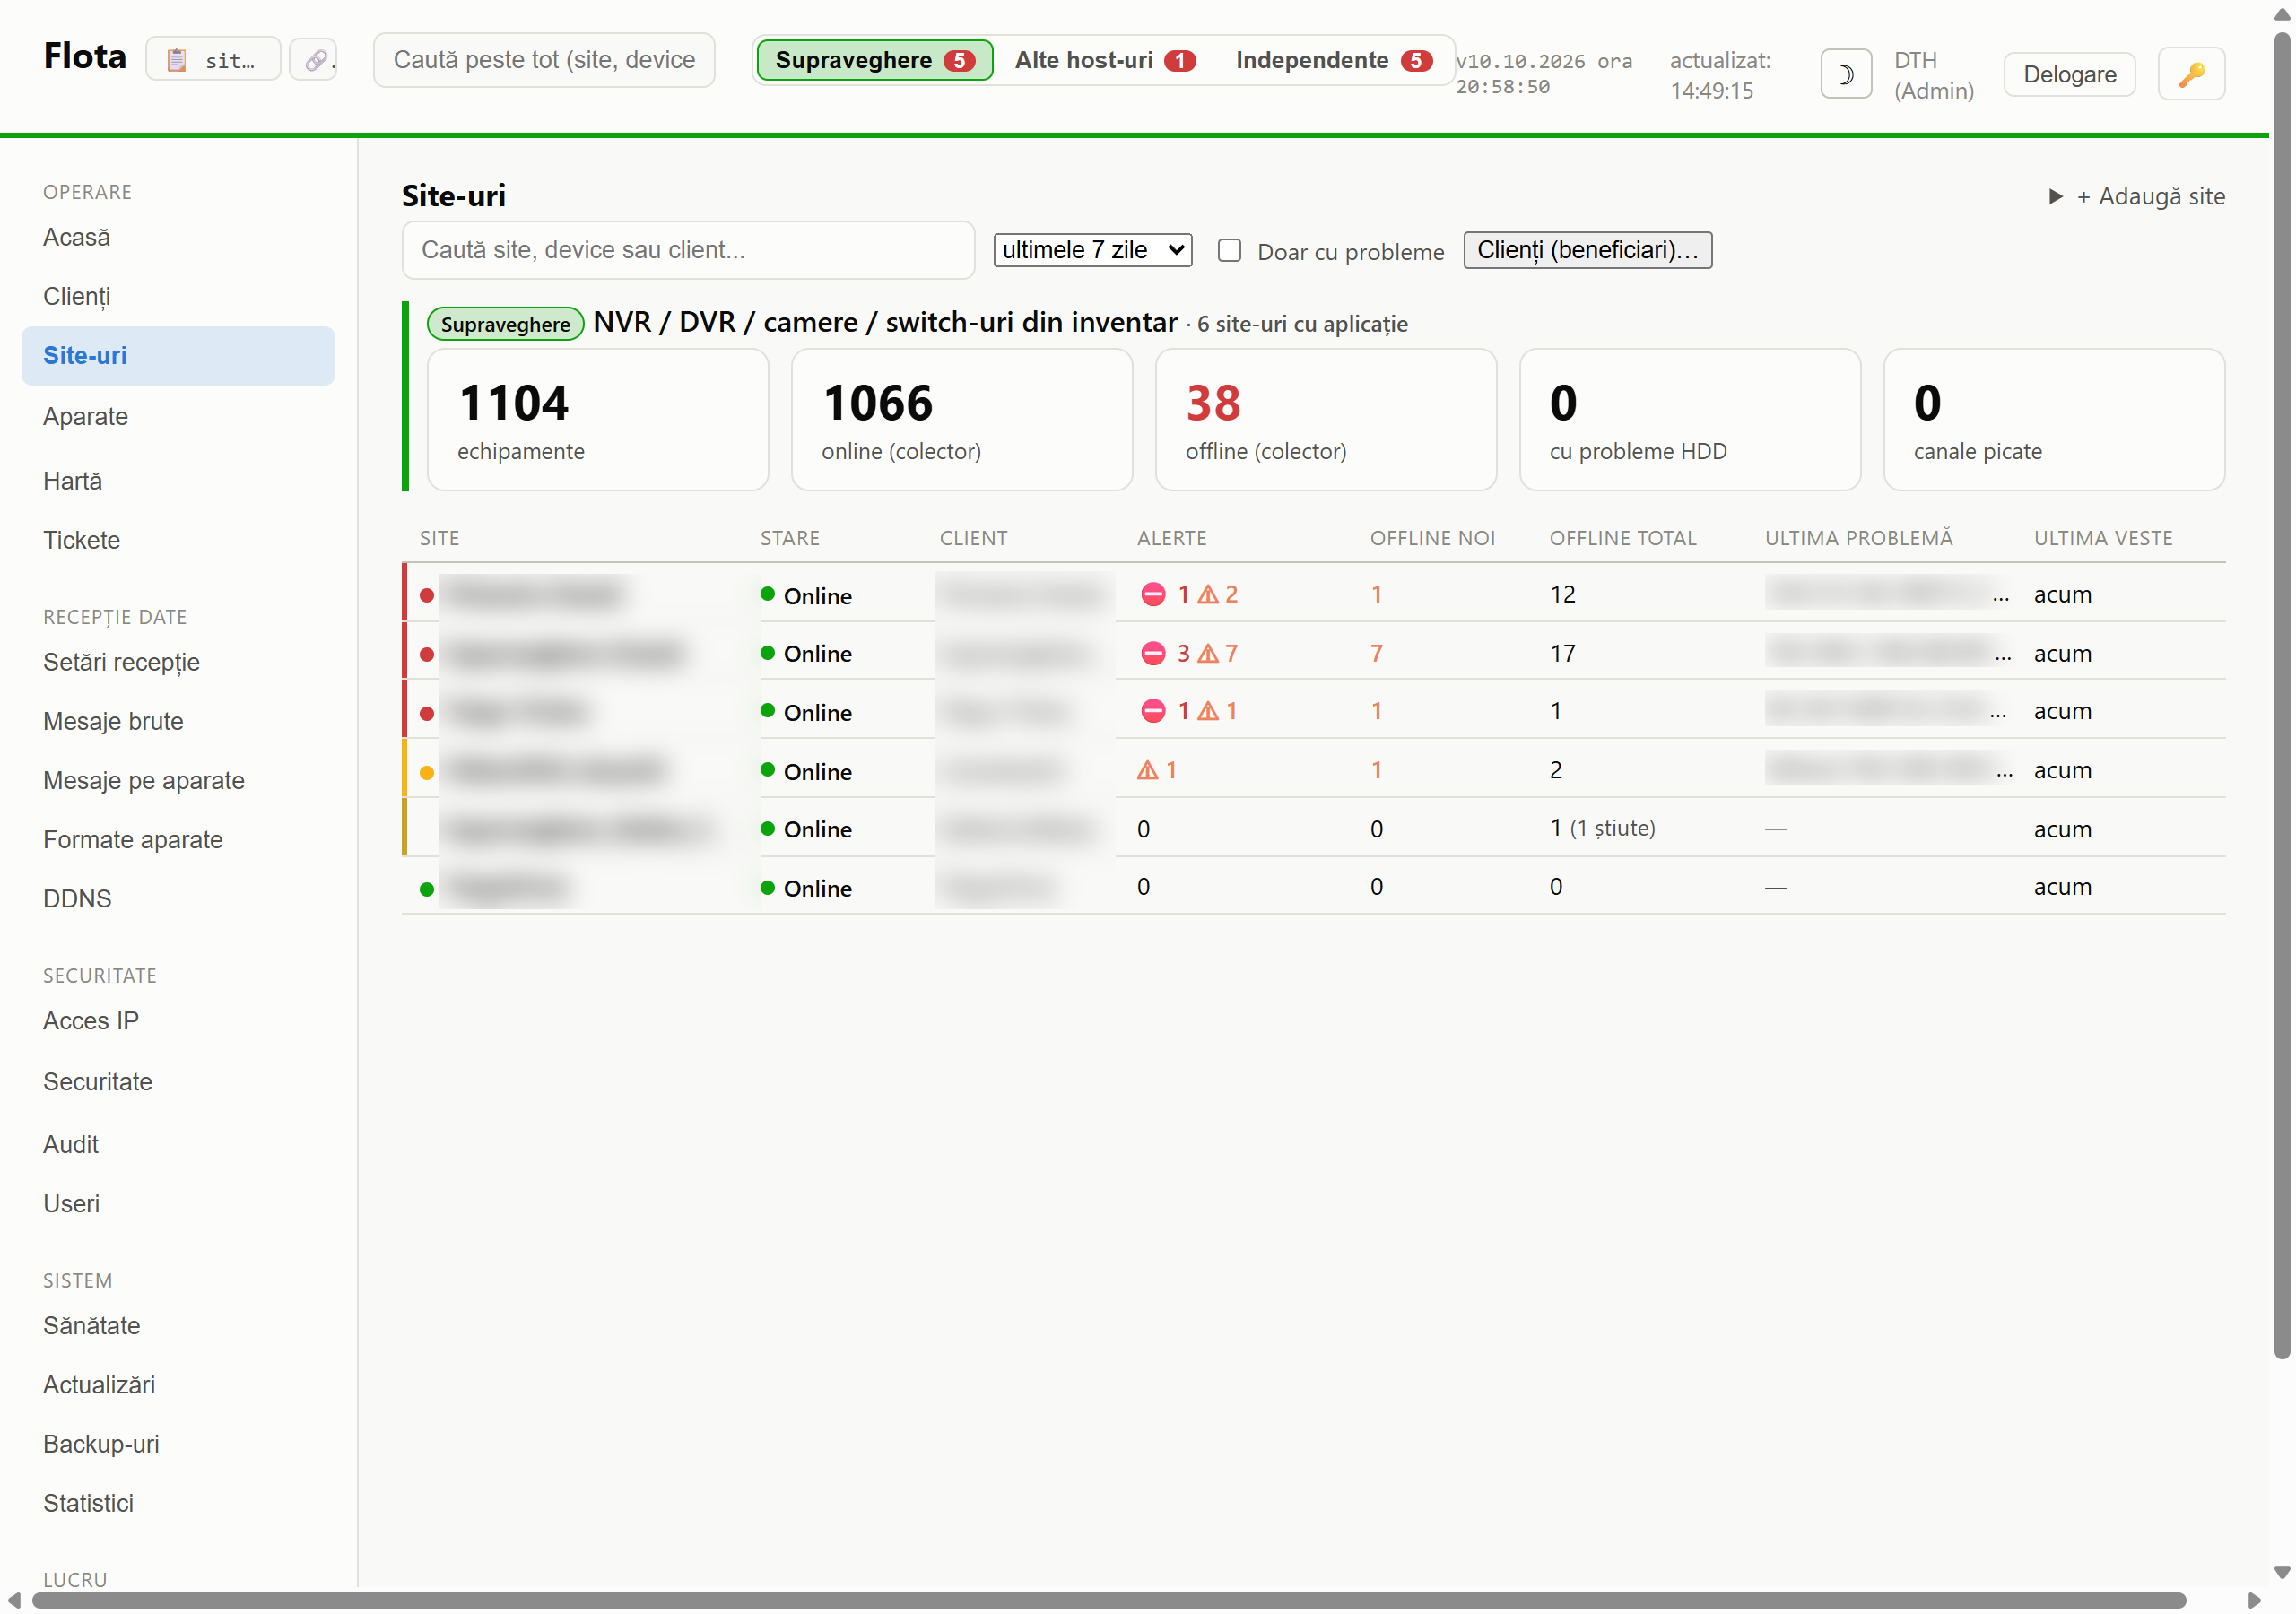Image resolution: width=2296 pixels, height=1614 pixels.
Task: Switch to the Alte host-uri tab
Action: [1104, 60]
